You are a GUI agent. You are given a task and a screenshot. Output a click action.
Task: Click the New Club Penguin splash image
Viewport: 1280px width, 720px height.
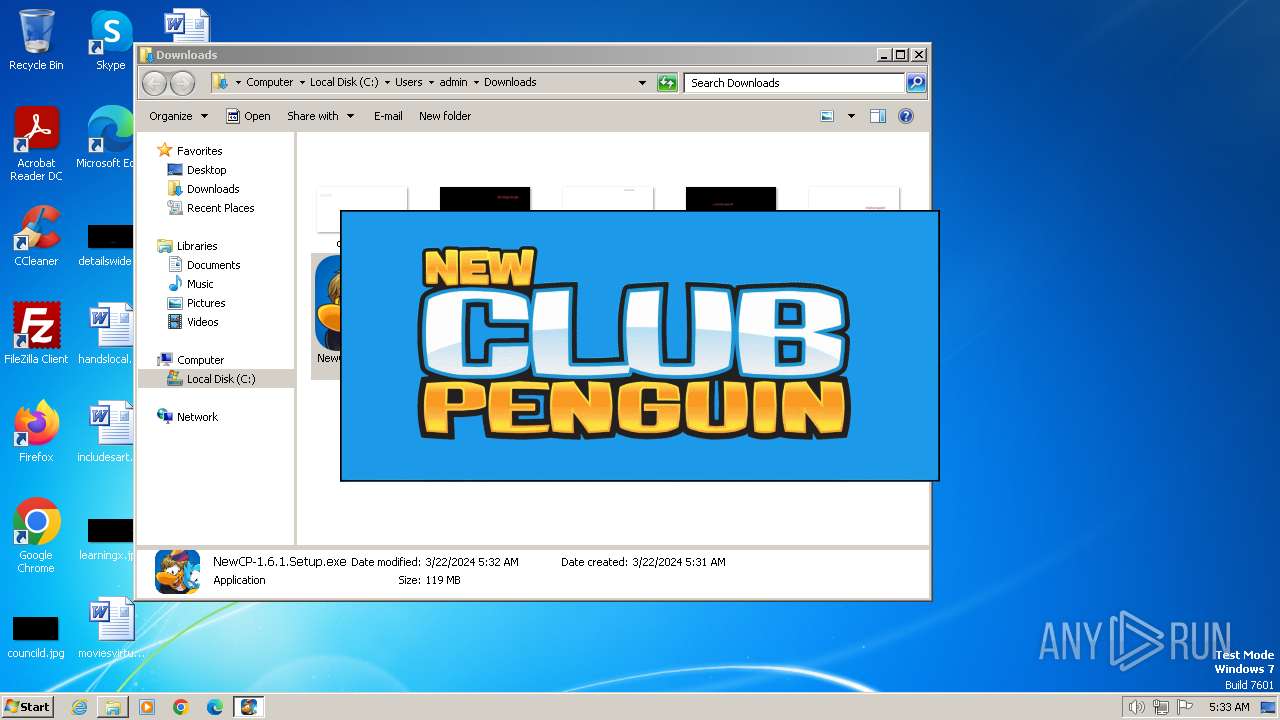click(639, 345)
